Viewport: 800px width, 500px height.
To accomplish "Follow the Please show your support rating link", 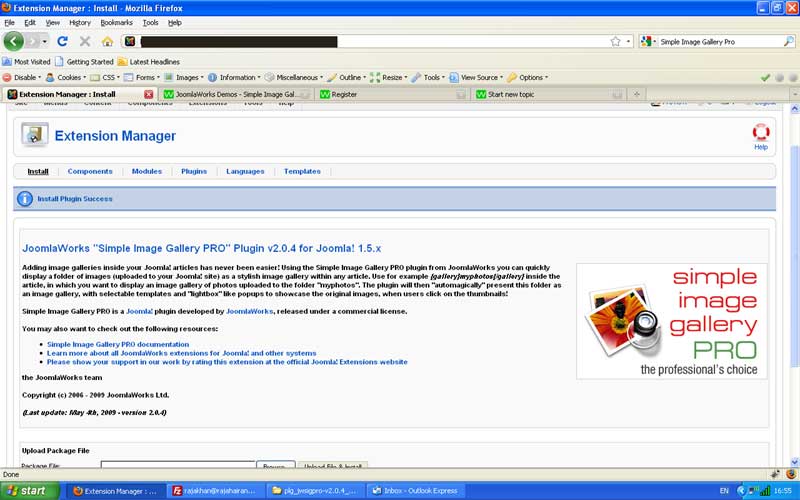I will pos(227,362).
